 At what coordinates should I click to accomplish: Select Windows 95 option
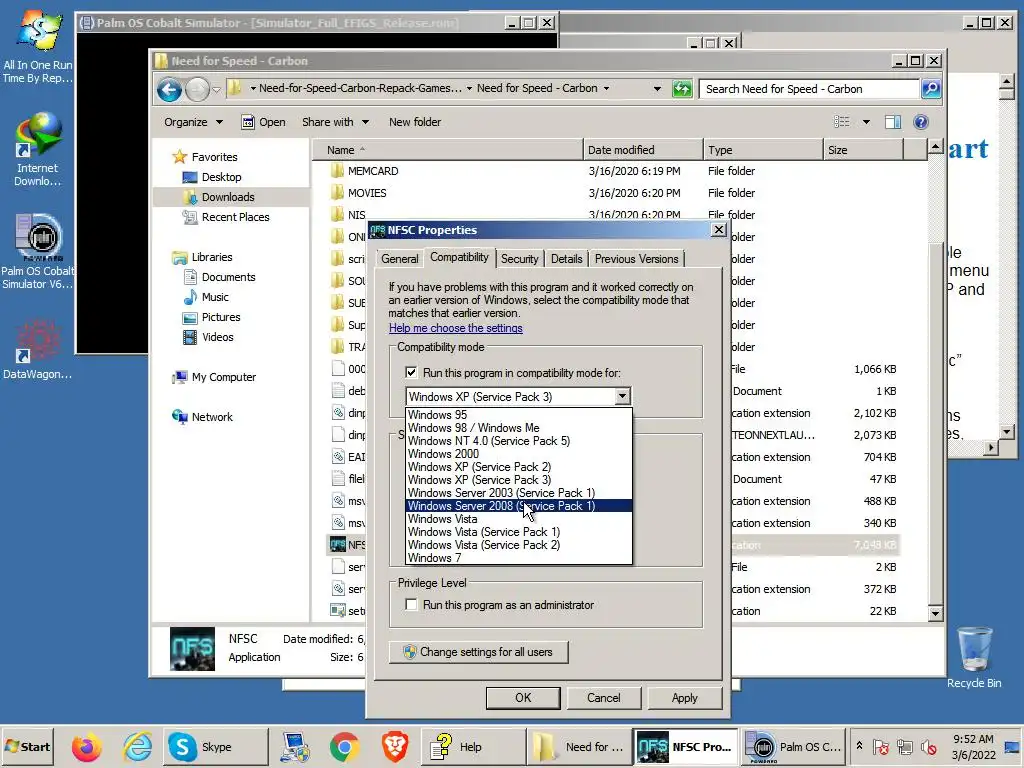[519, 415]
